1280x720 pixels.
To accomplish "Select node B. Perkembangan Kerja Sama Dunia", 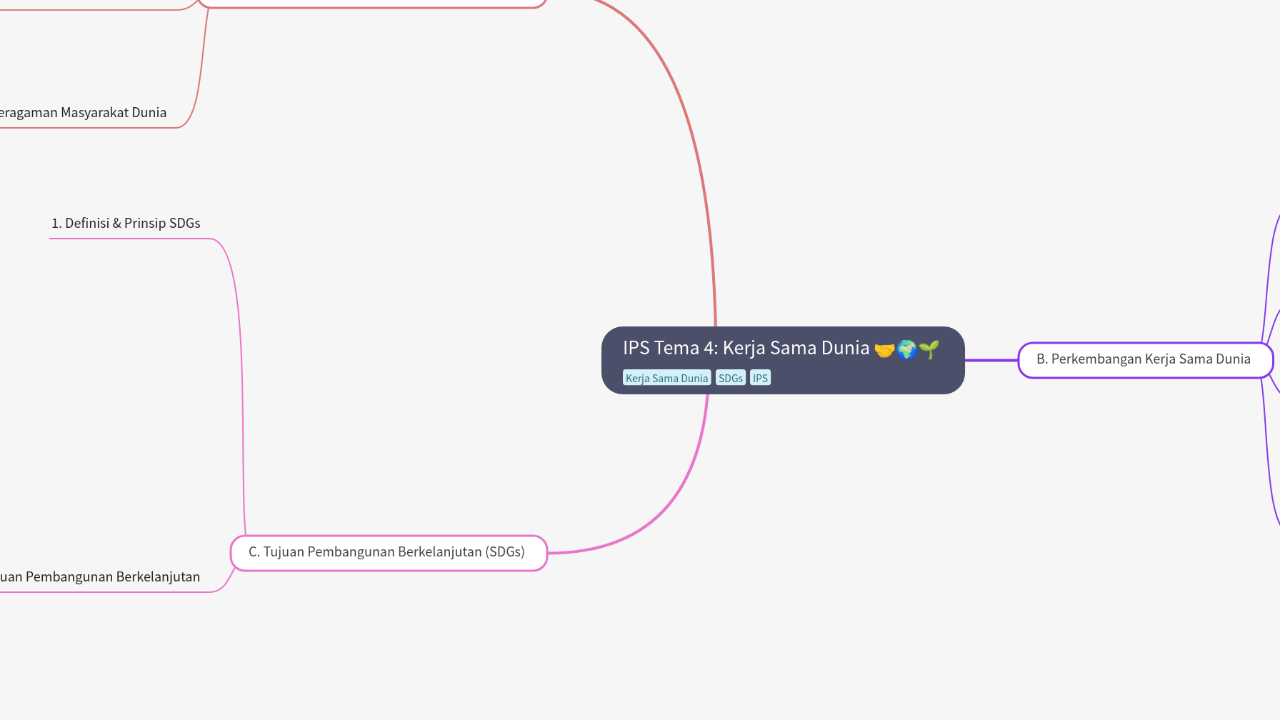I will coord(1145,360).
